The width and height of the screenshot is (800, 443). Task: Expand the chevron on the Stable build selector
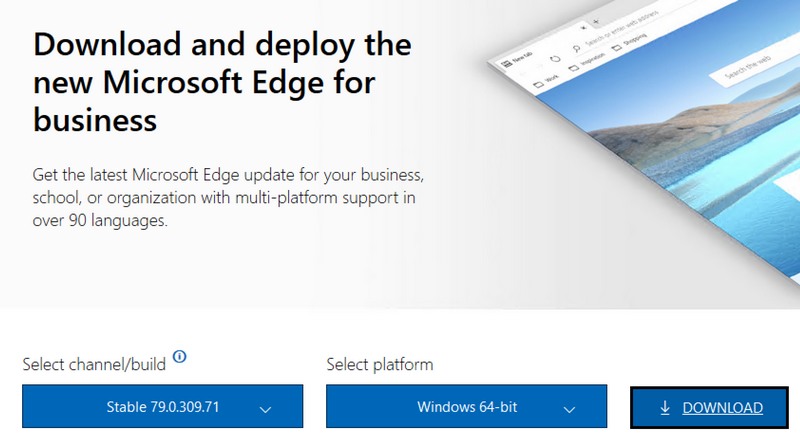click(265, 409)
